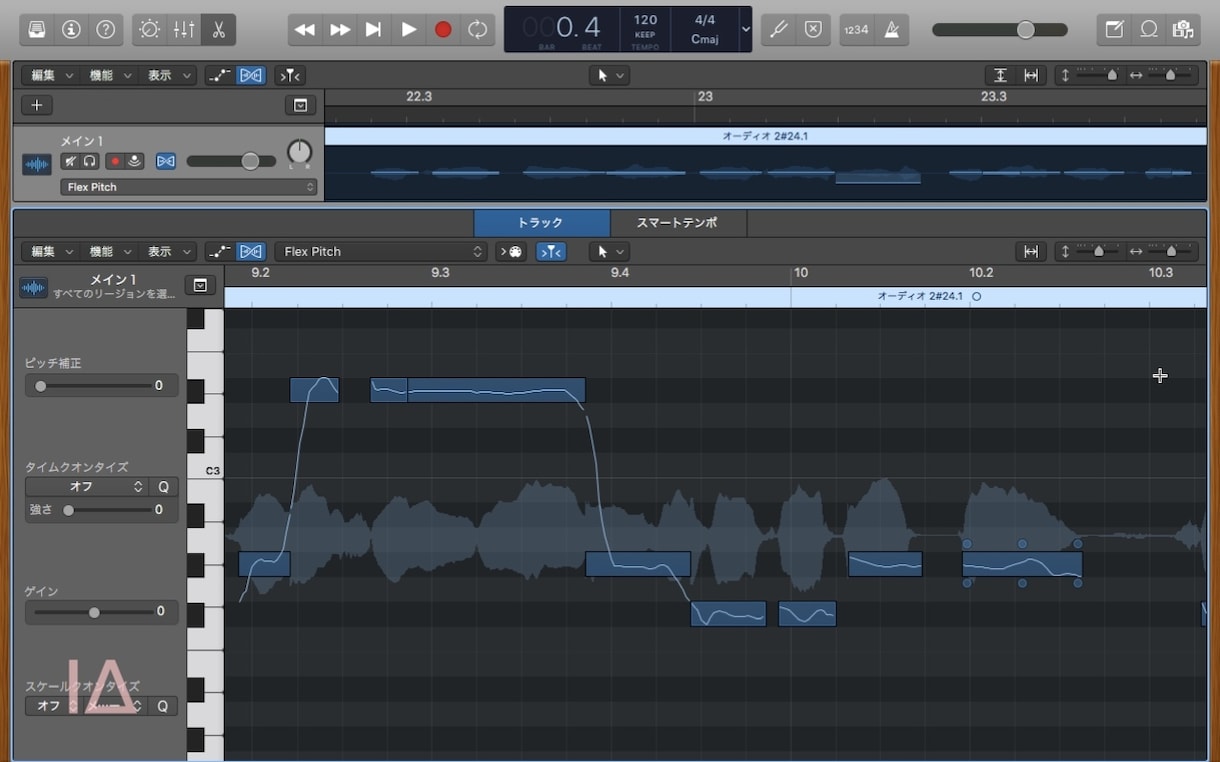Open editor 機能 menu
Screen dimensions: 1220x762
111,252
